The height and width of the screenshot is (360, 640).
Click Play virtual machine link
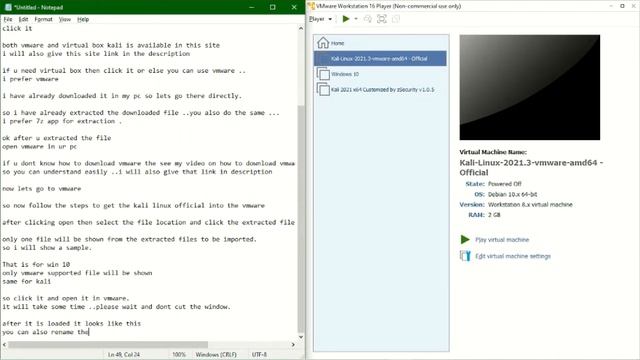(502, 240)
